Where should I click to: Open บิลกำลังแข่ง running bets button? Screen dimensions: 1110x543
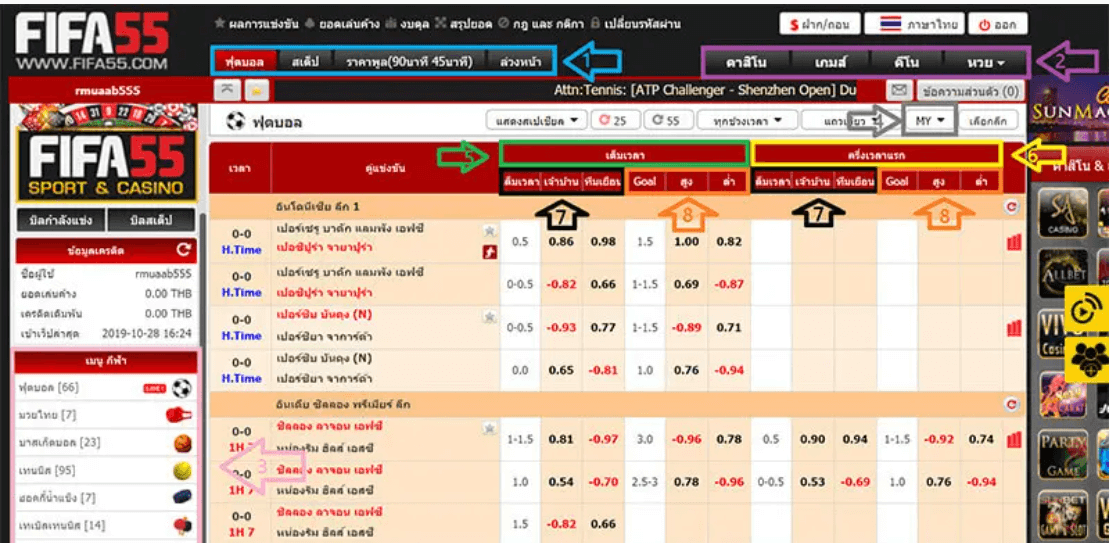coord(61,219)
